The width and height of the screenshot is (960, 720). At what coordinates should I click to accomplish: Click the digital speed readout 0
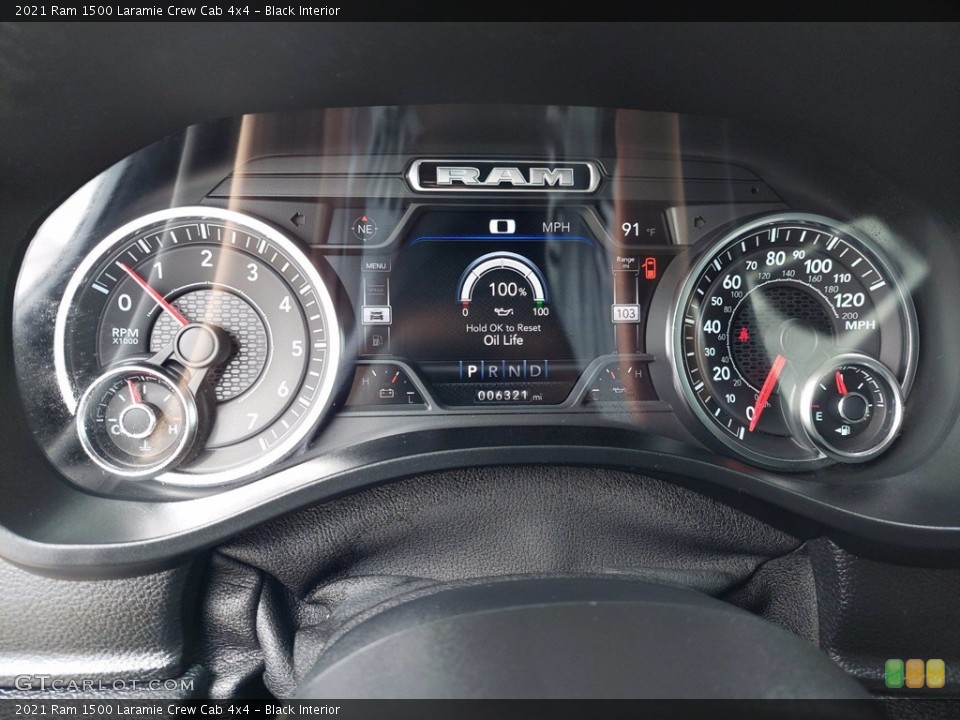click(x=502, y=227)
